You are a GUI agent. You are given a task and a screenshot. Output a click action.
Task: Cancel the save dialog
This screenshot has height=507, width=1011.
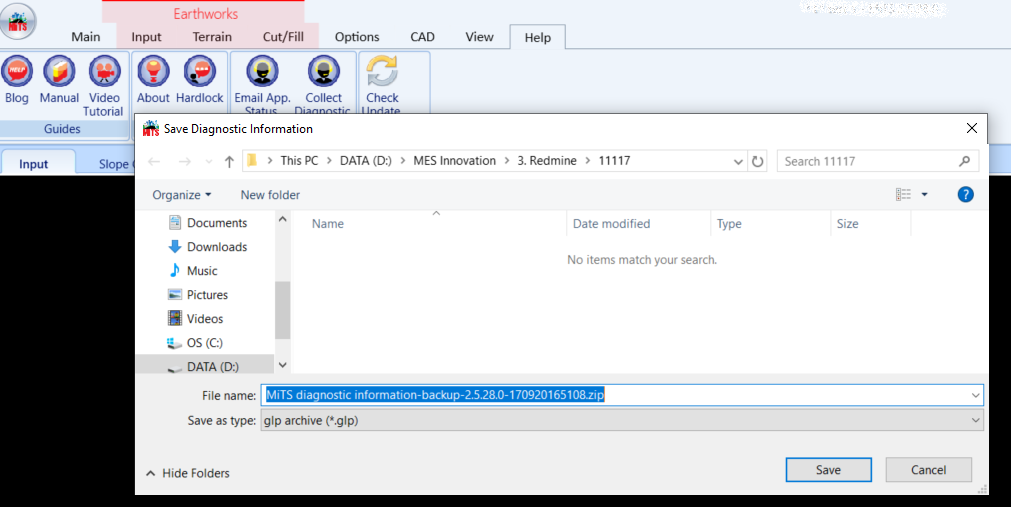click(928, 470)
